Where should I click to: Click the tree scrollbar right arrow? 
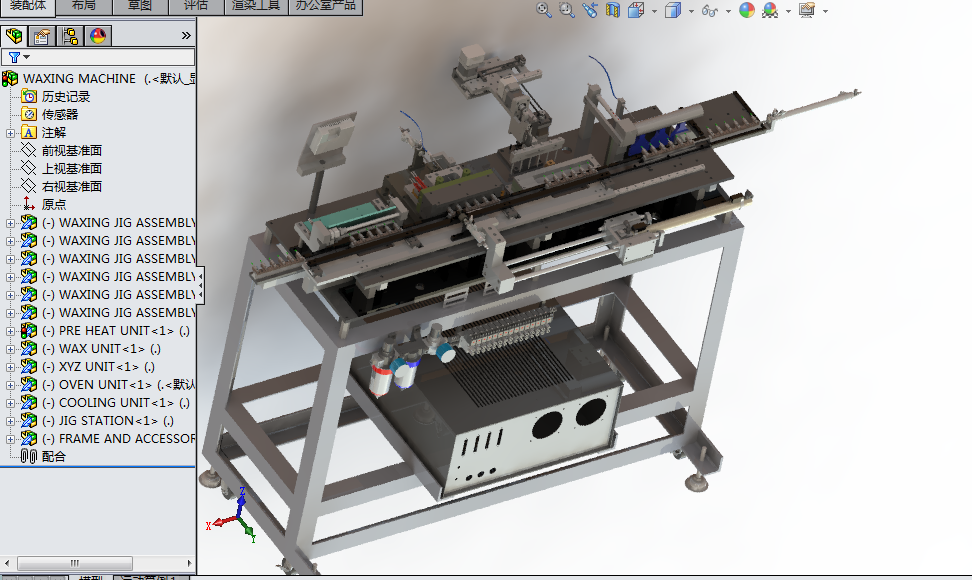189,563
